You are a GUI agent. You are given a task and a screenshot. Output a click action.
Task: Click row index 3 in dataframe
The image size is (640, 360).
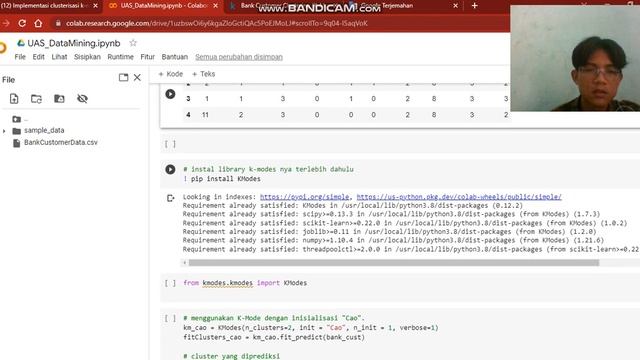tap(188, 99)
